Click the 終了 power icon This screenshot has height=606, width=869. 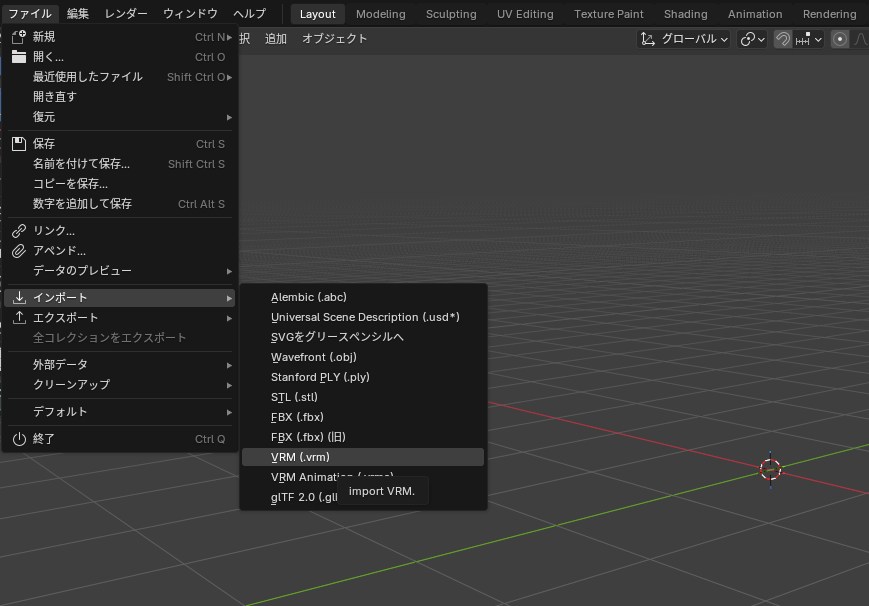coord(18,438)
